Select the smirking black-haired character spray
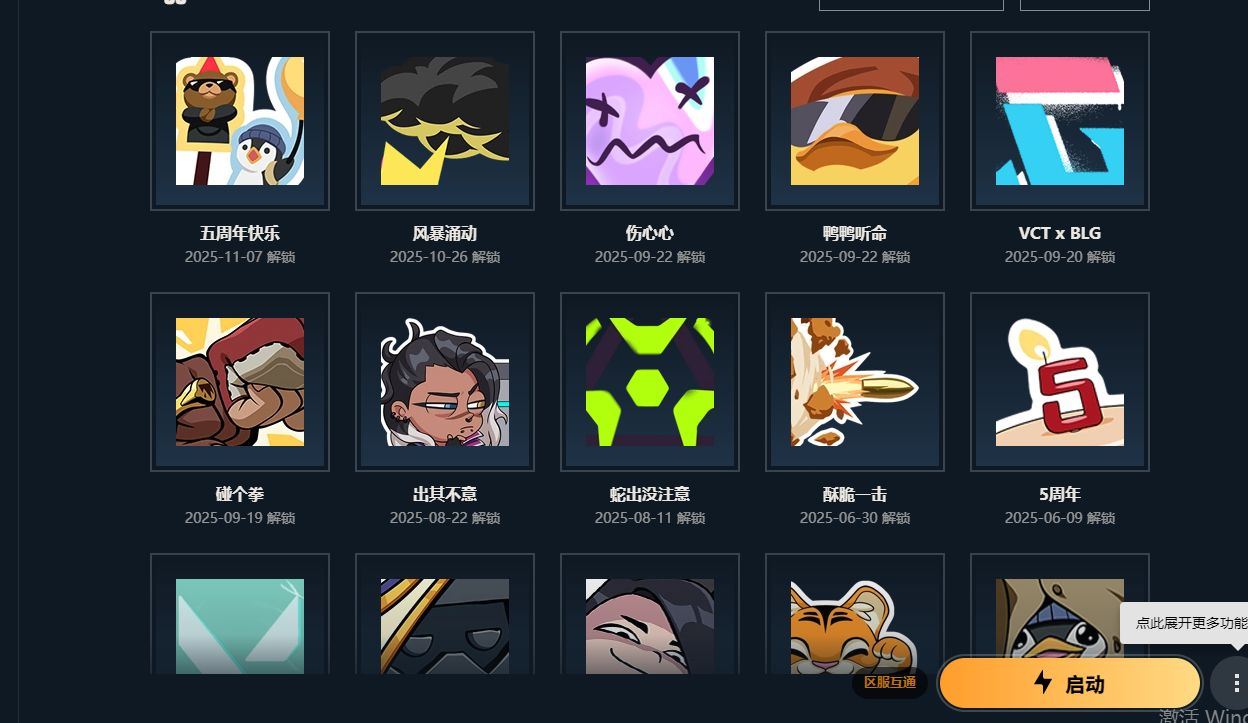This screenshot has height=723, width=1248. tap(650, 614)
